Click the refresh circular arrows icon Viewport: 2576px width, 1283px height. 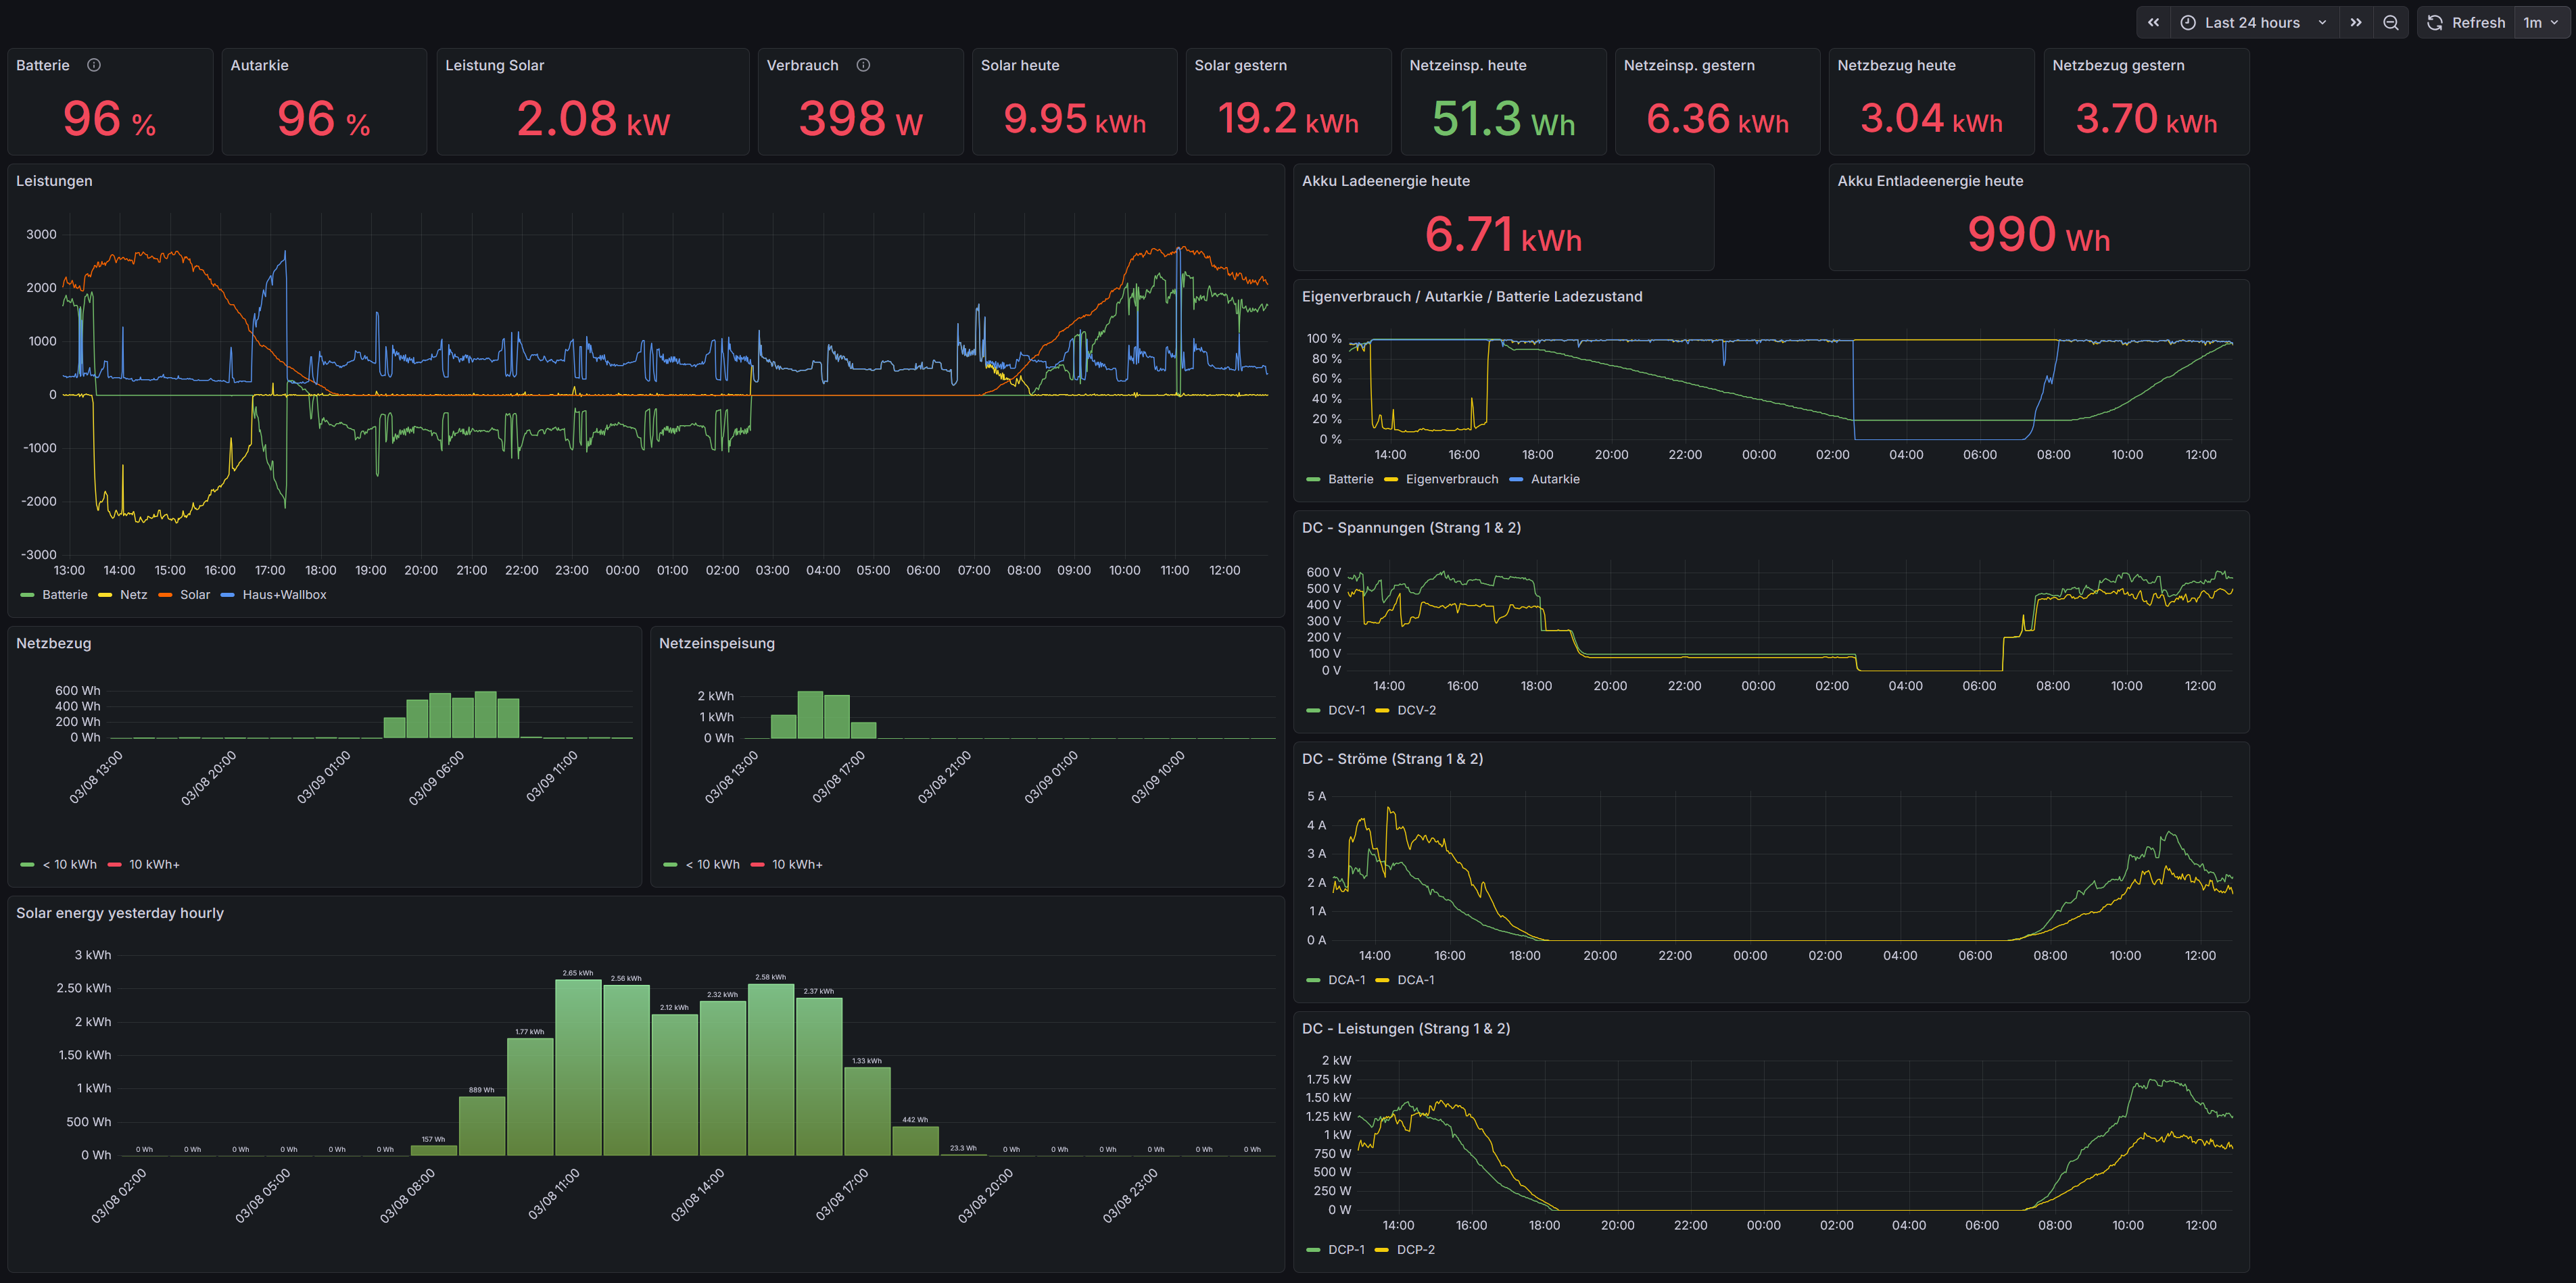pyautogui.click(x=2435, y=22)
